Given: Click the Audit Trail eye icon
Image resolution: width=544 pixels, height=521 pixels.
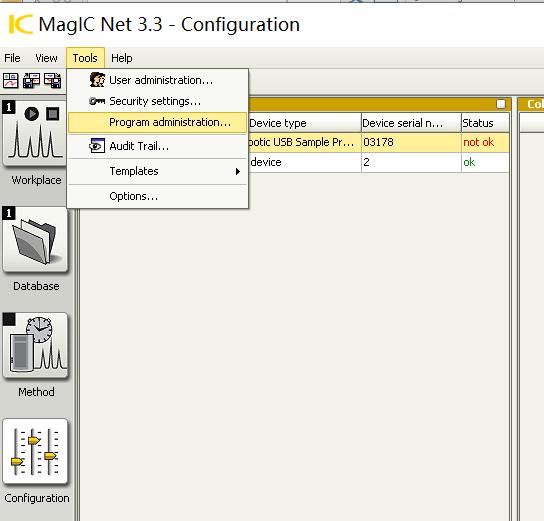Looking at the screenshot, I should [97, 146].
